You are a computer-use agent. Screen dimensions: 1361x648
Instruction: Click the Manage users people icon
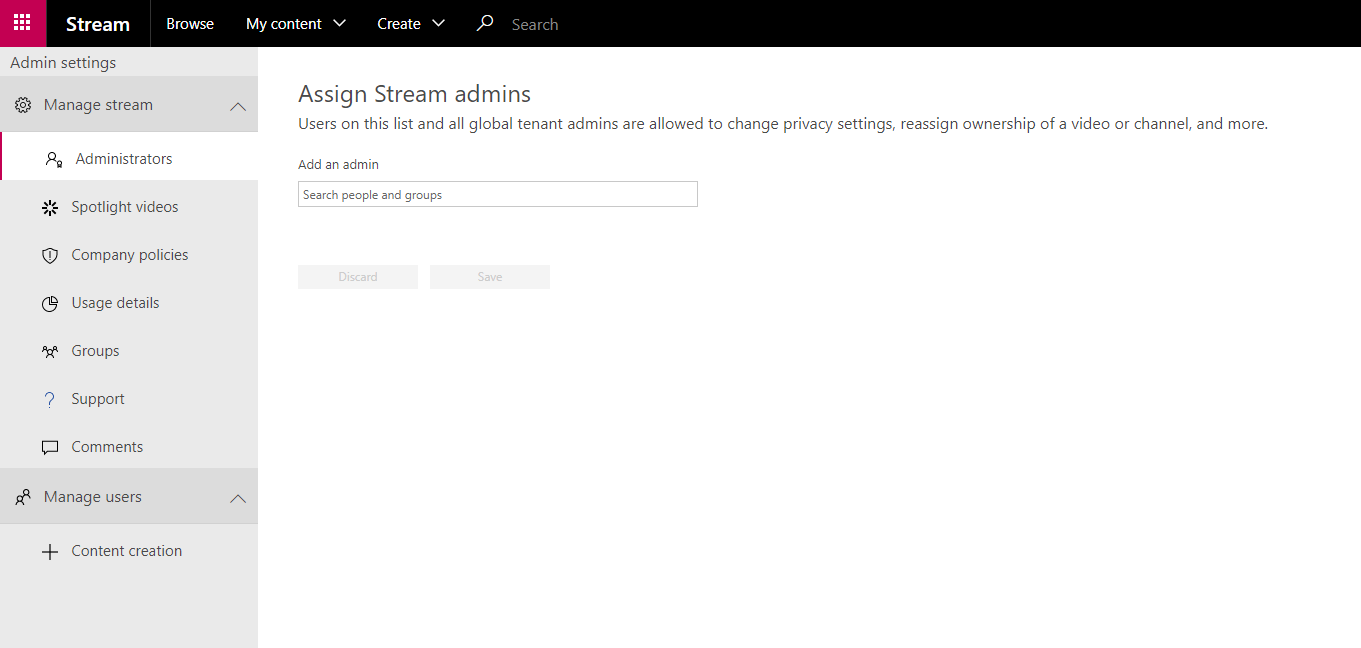[23, 497]
